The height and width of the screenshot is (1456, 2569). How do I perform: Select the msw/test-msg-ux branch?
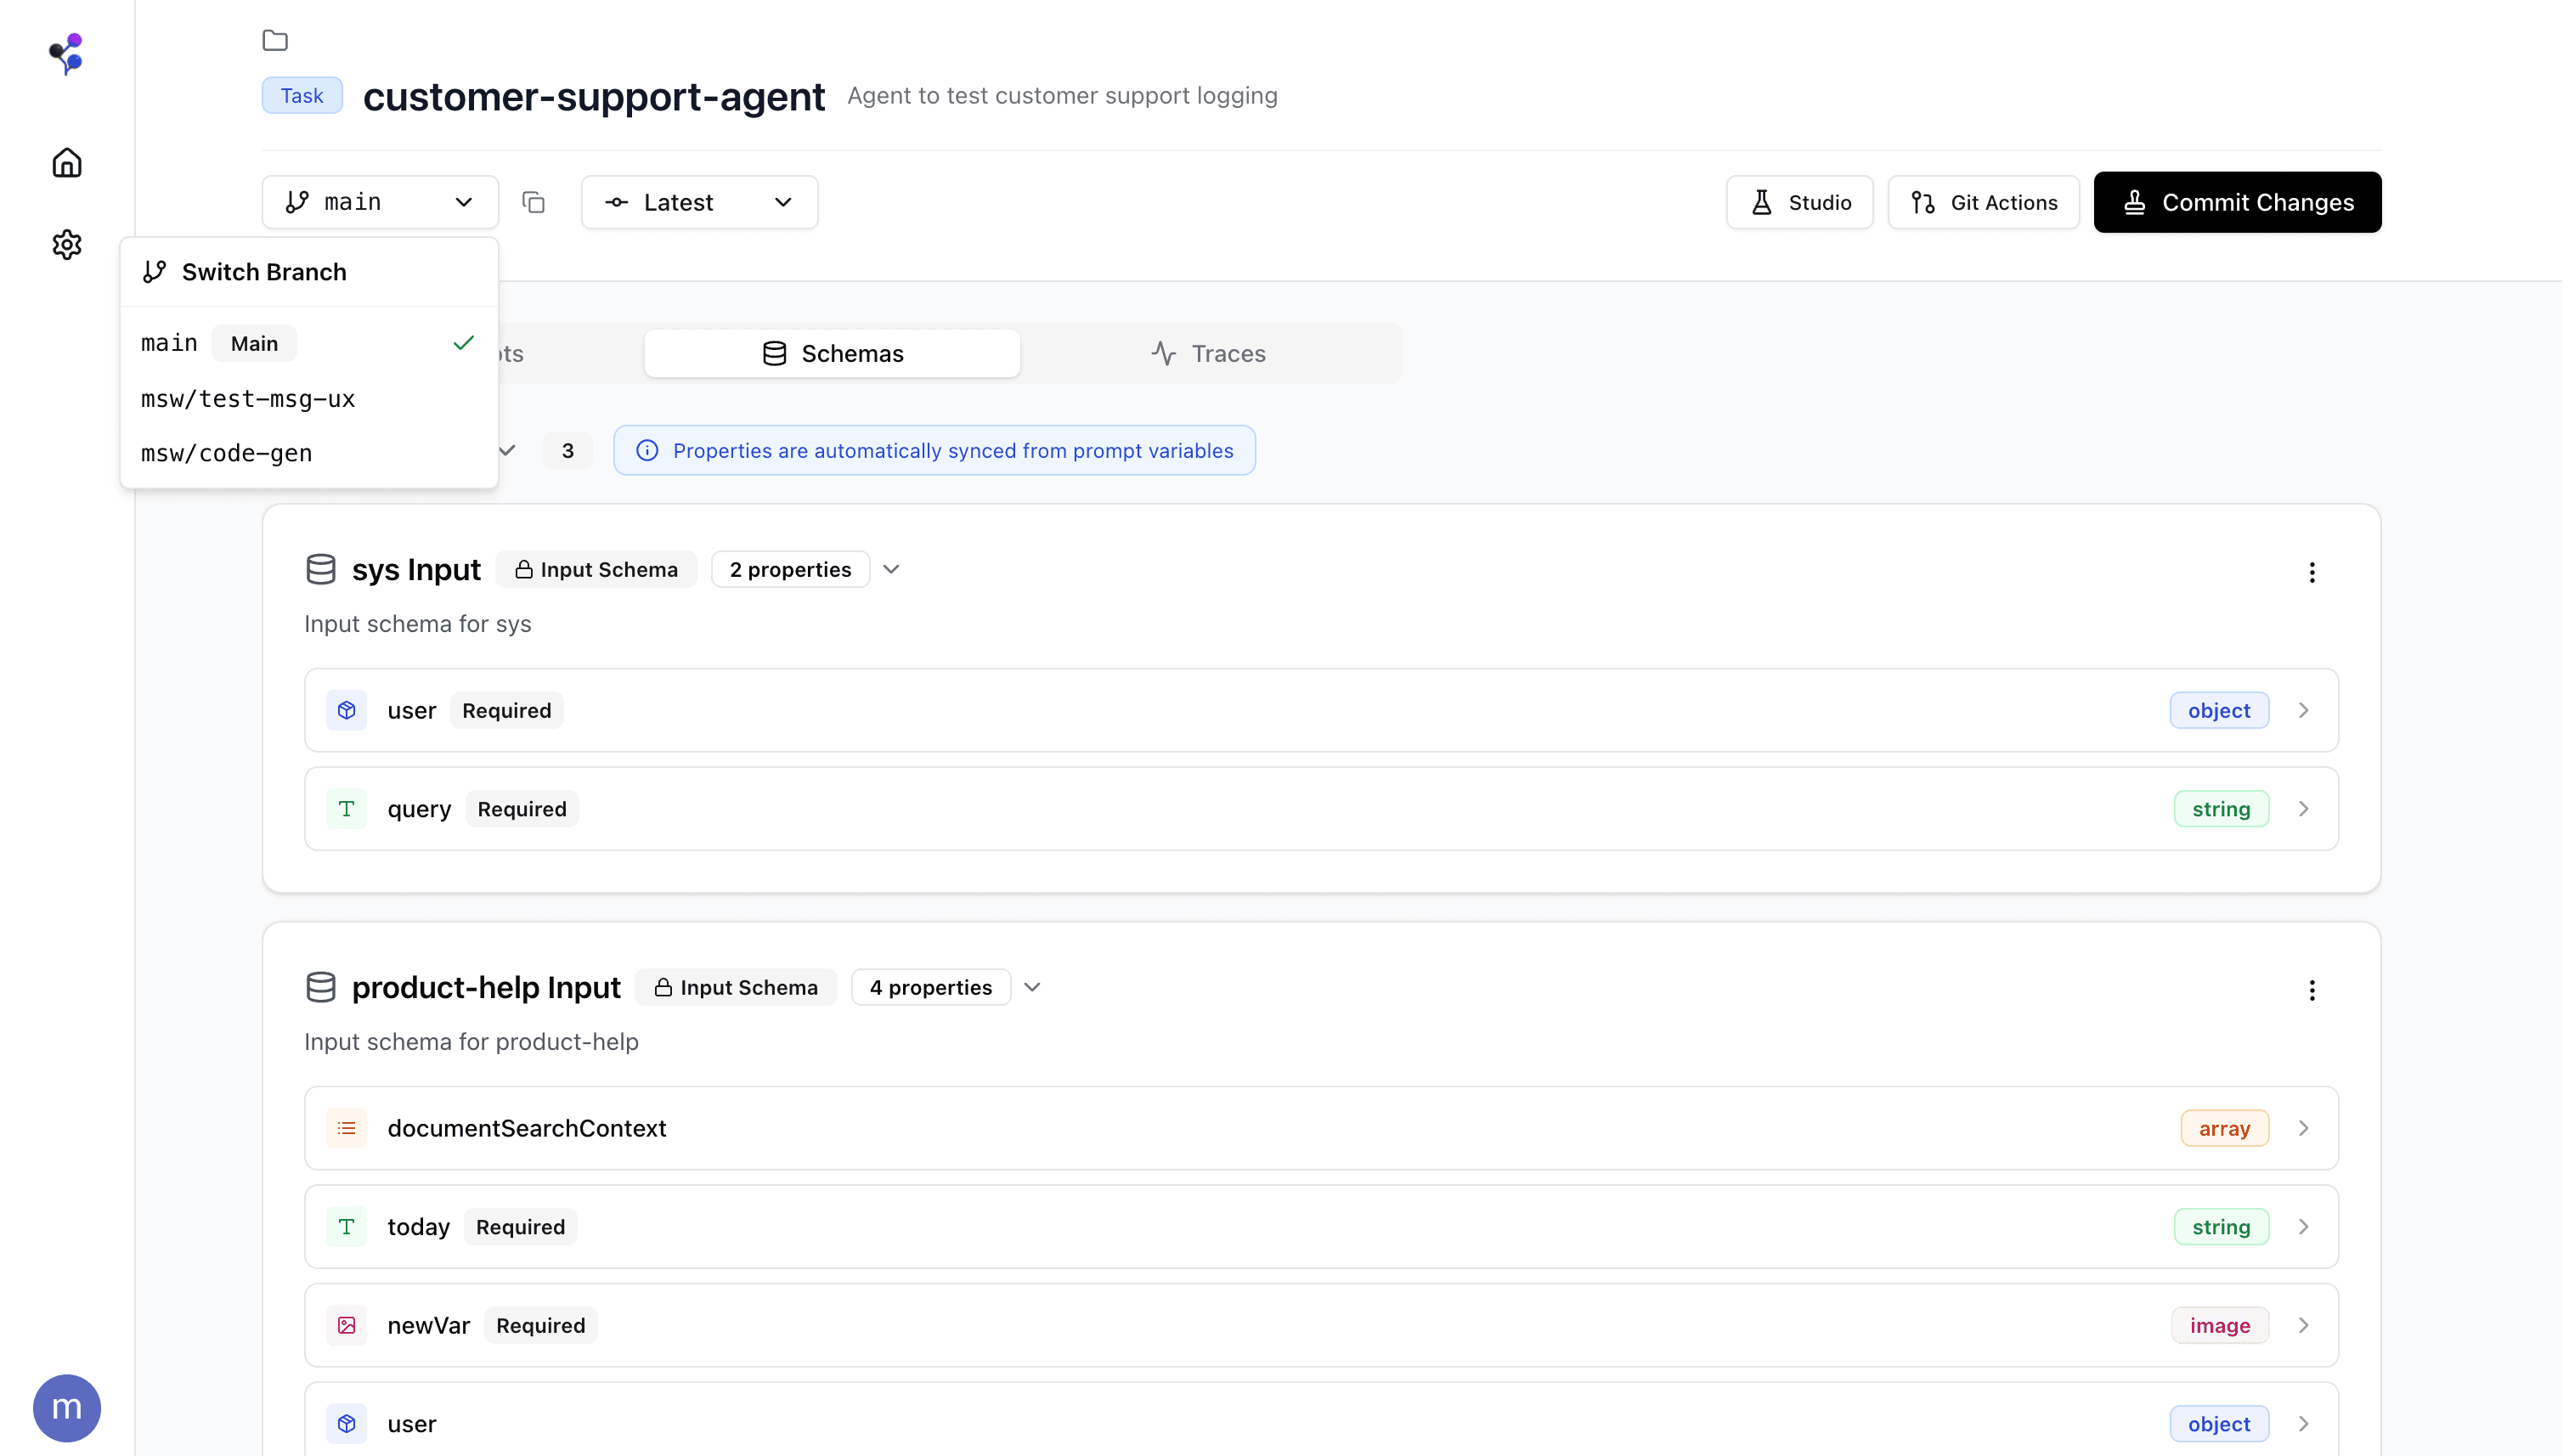click(x=248, y=398)
